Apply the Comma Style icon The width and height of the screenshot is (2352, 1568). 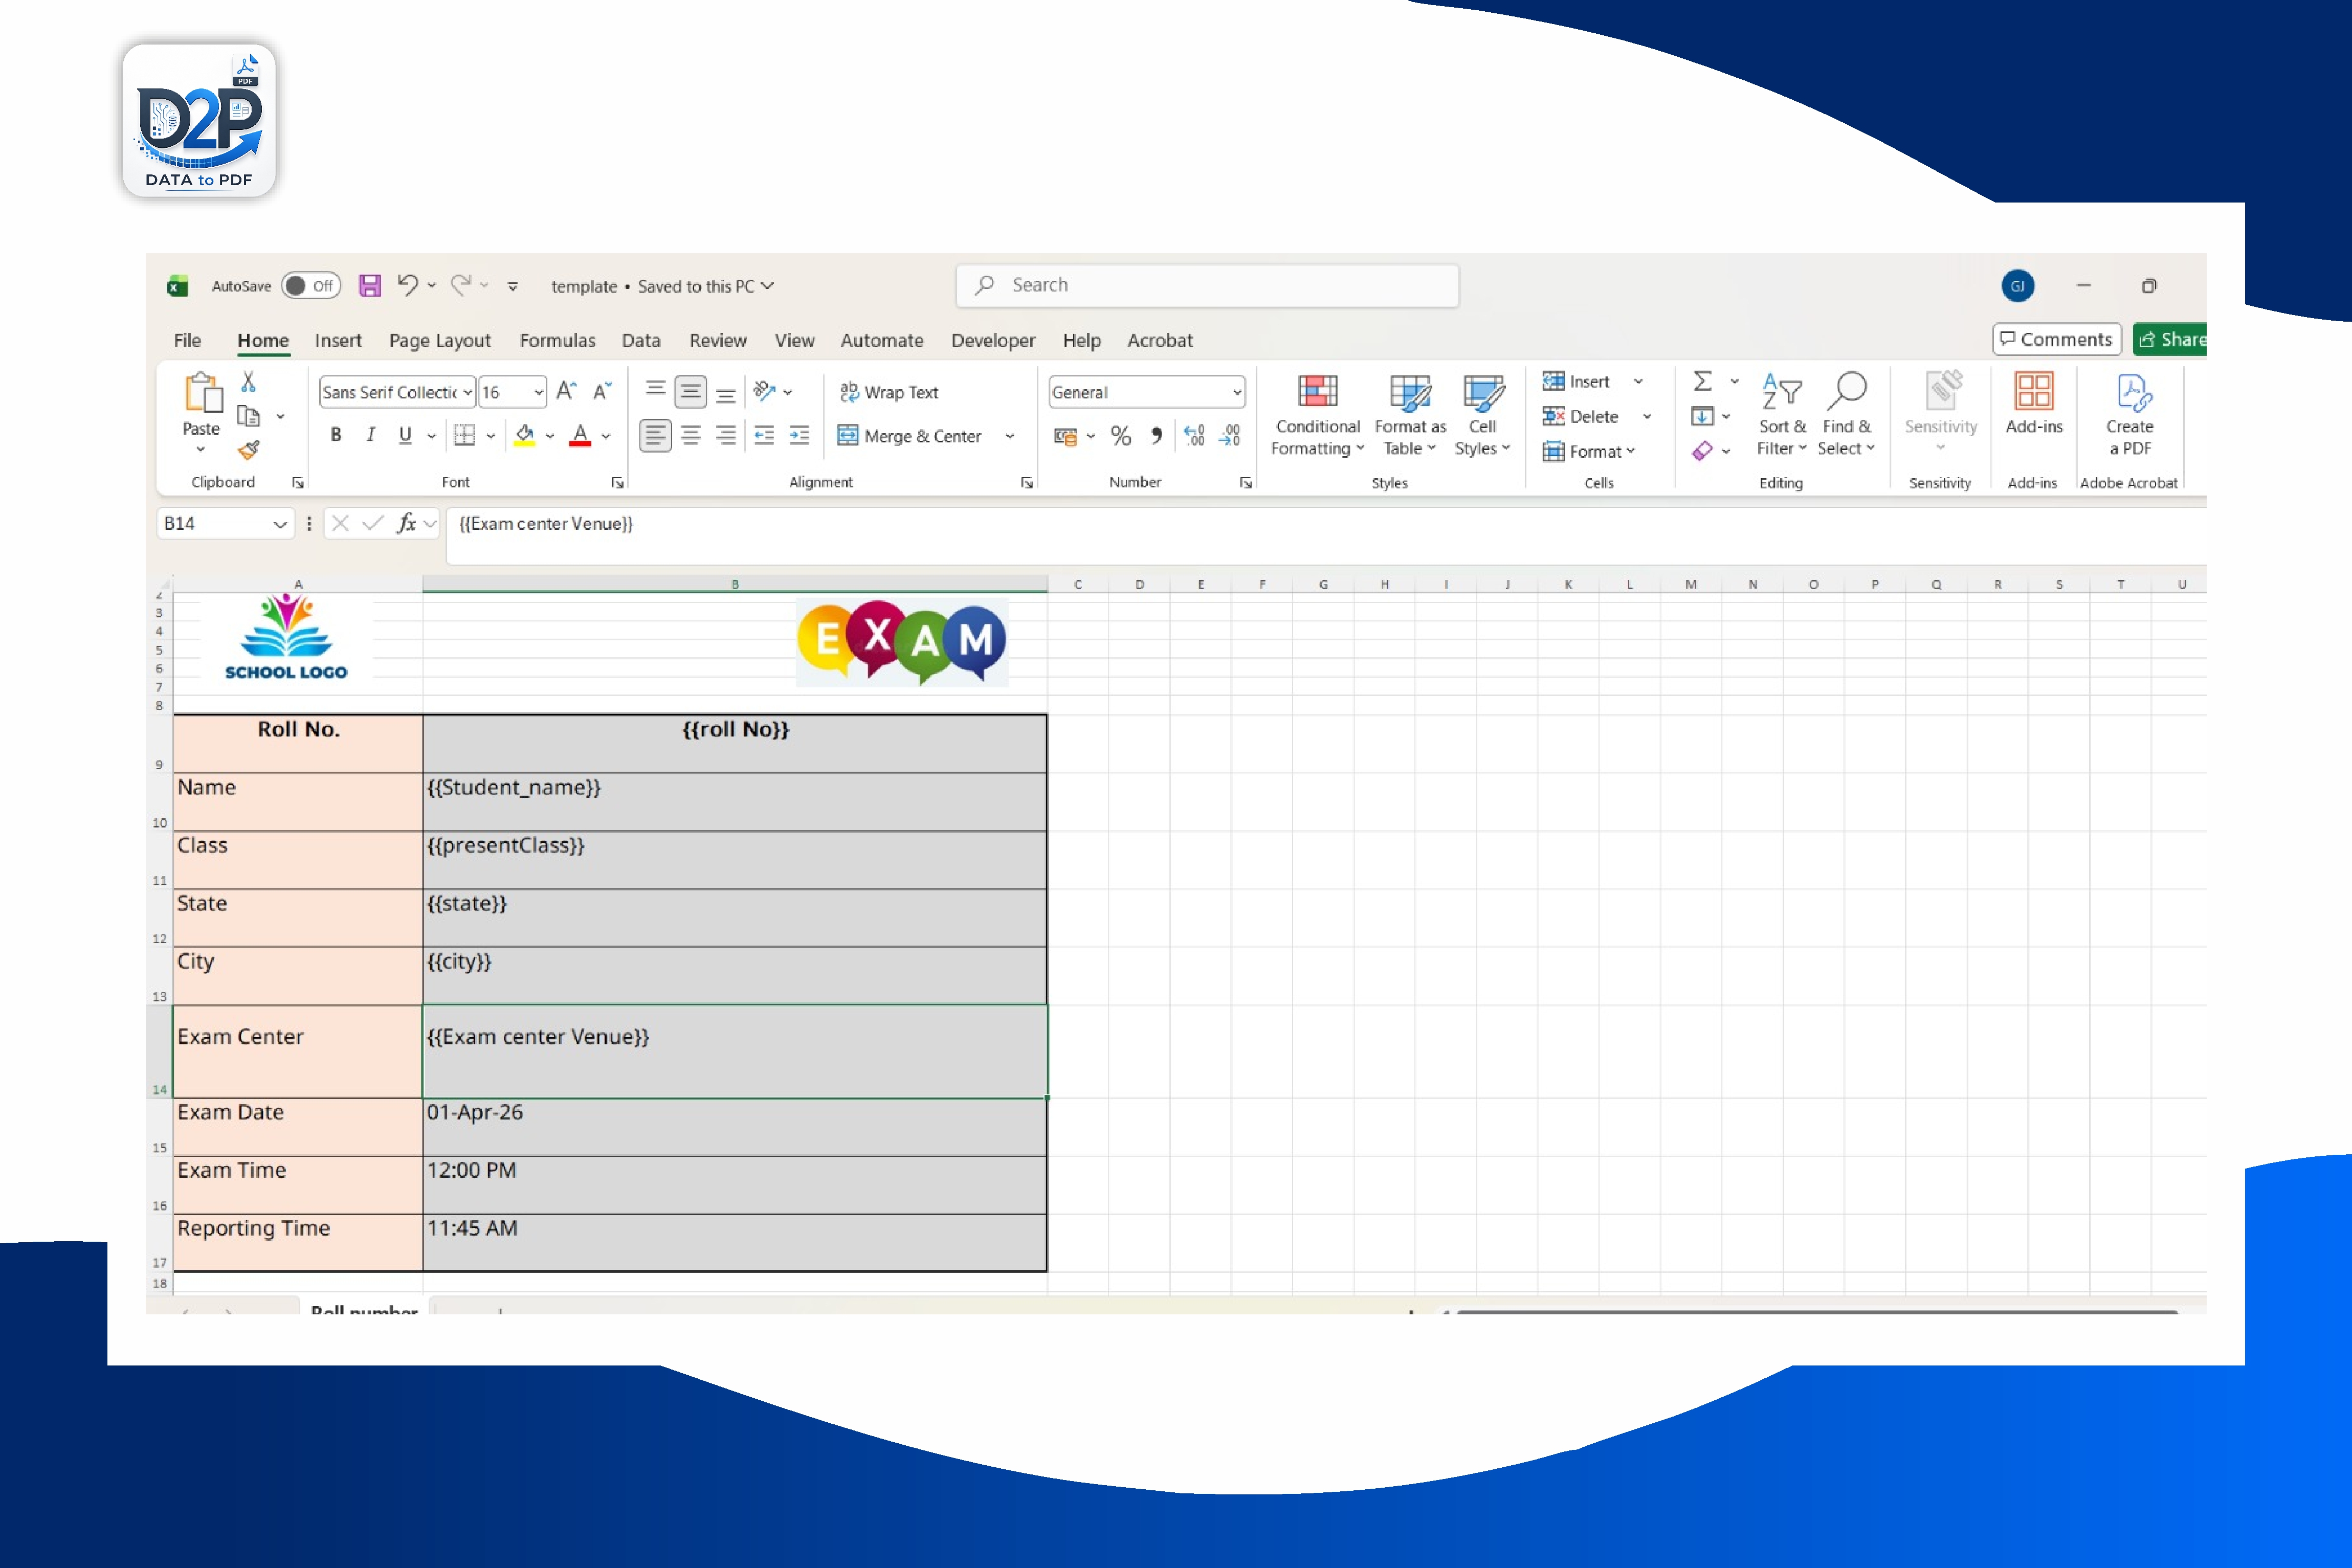click(1156, 436)
